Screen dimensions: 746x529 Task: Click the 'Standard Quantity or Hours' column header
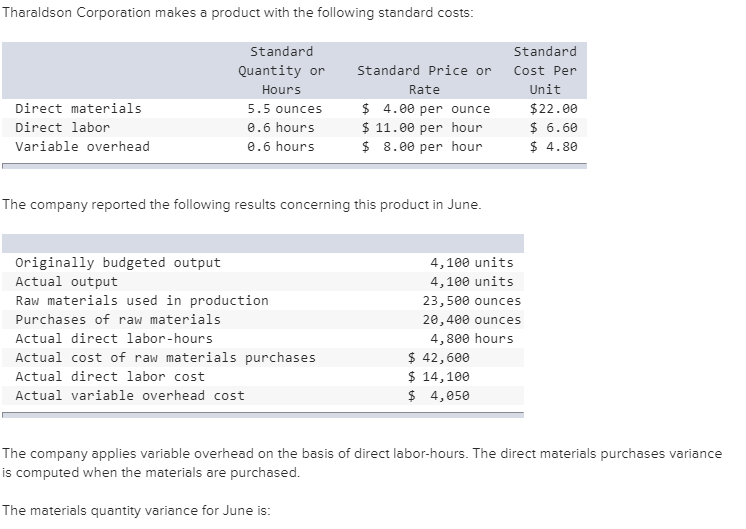281,70
